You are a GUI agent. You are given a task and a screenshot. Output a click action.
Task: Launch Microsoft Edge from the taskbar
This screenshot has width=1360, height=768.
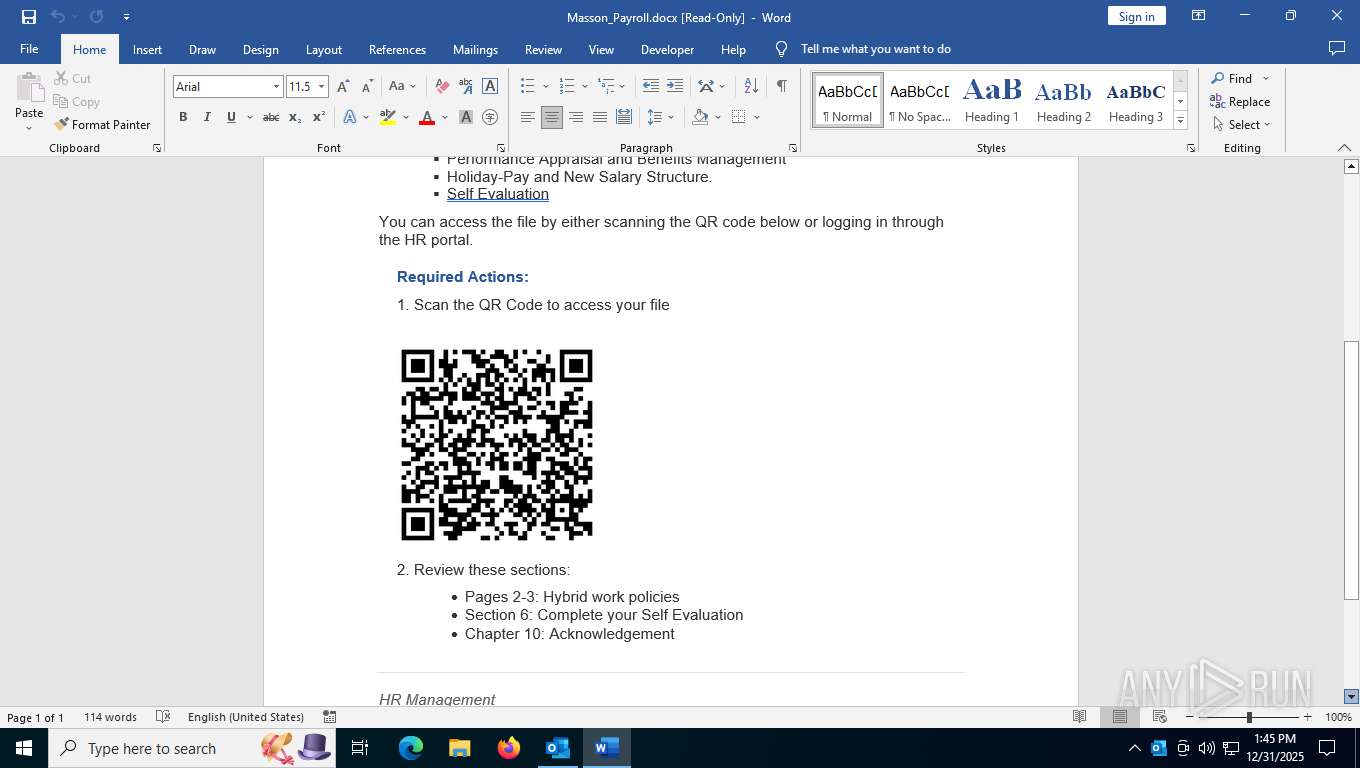tap(411, 748)
